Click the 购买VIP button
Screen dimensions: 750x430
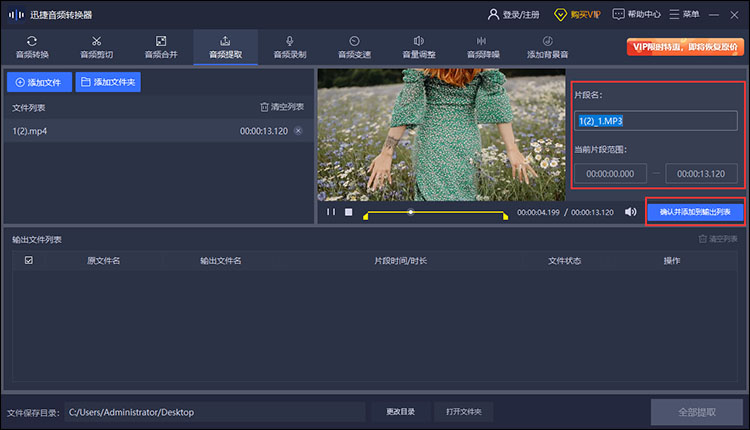[577, 15]
